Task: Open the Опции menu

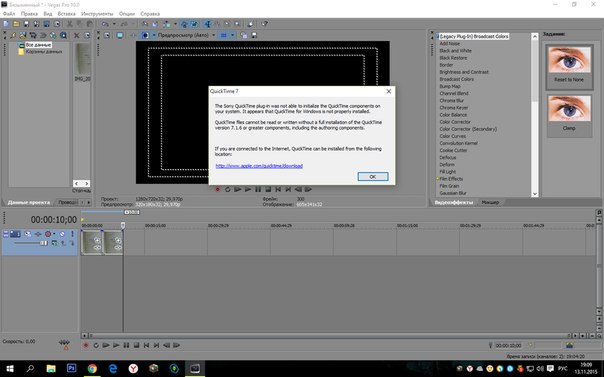Action: 126,13
